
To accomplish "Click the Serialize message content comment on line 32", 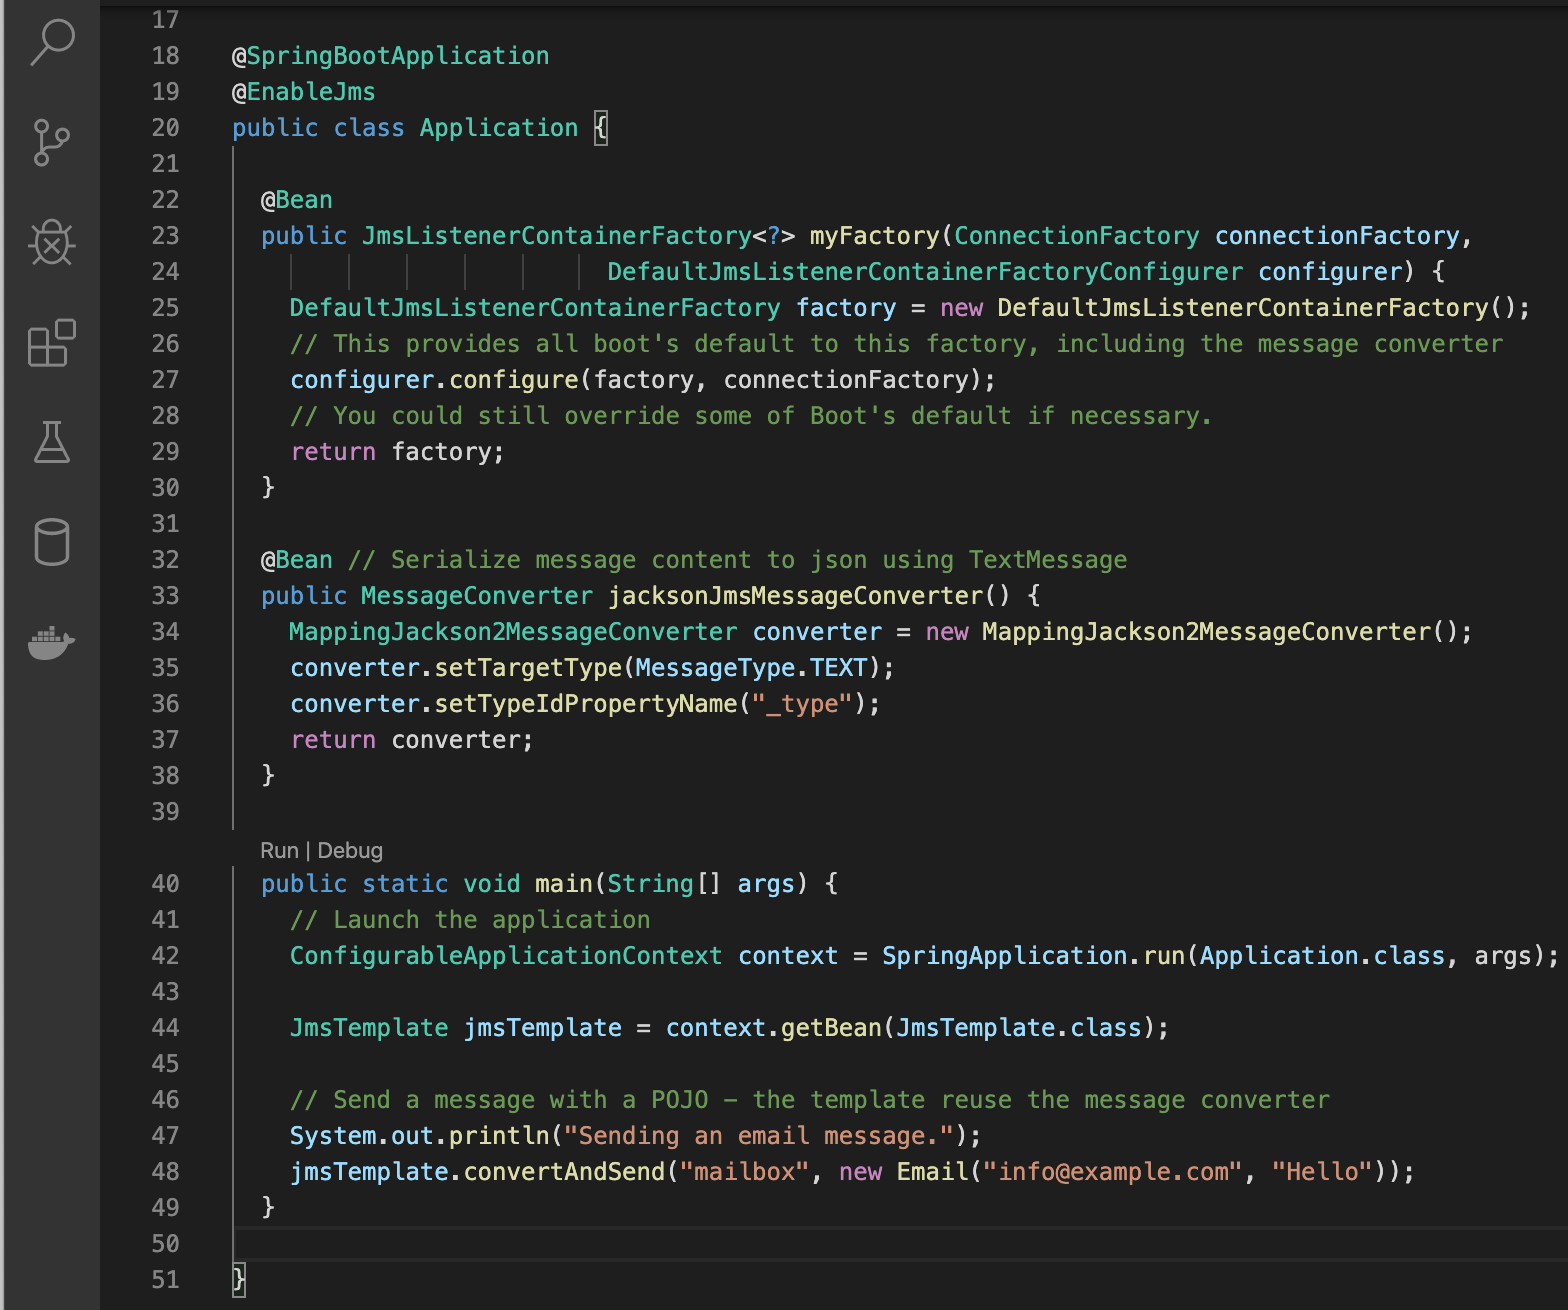I will point(738,560).
